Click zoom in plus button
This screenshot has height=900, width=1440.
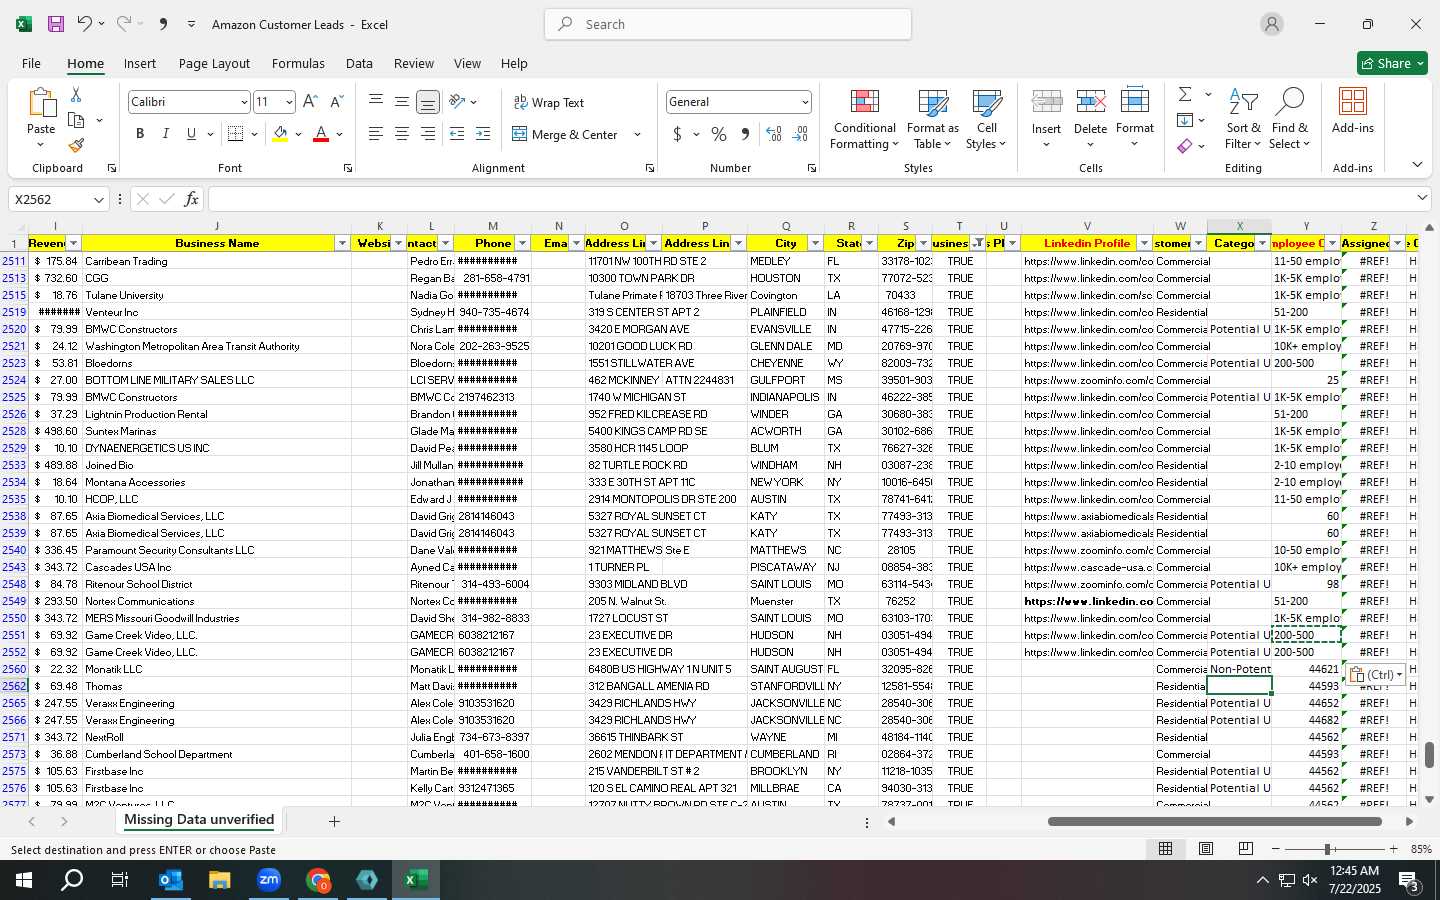(x=1393, y=849)
